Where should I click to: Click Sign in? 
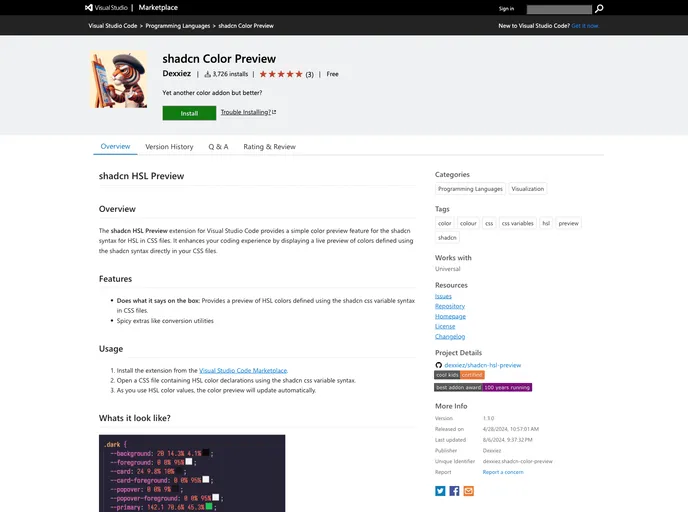pos(506,8)
